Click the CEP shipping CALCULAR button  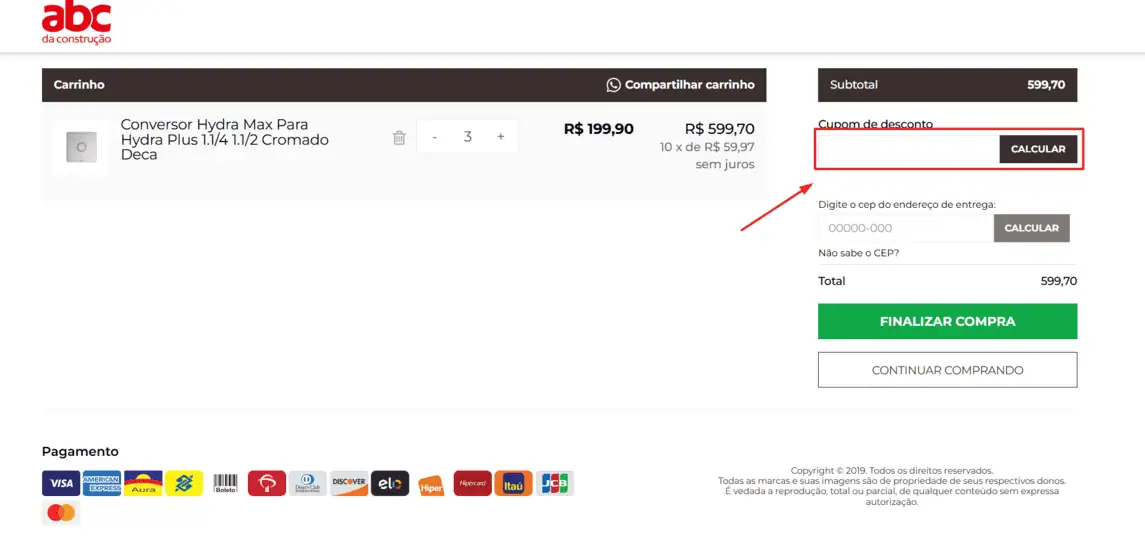click(1031, 228)
